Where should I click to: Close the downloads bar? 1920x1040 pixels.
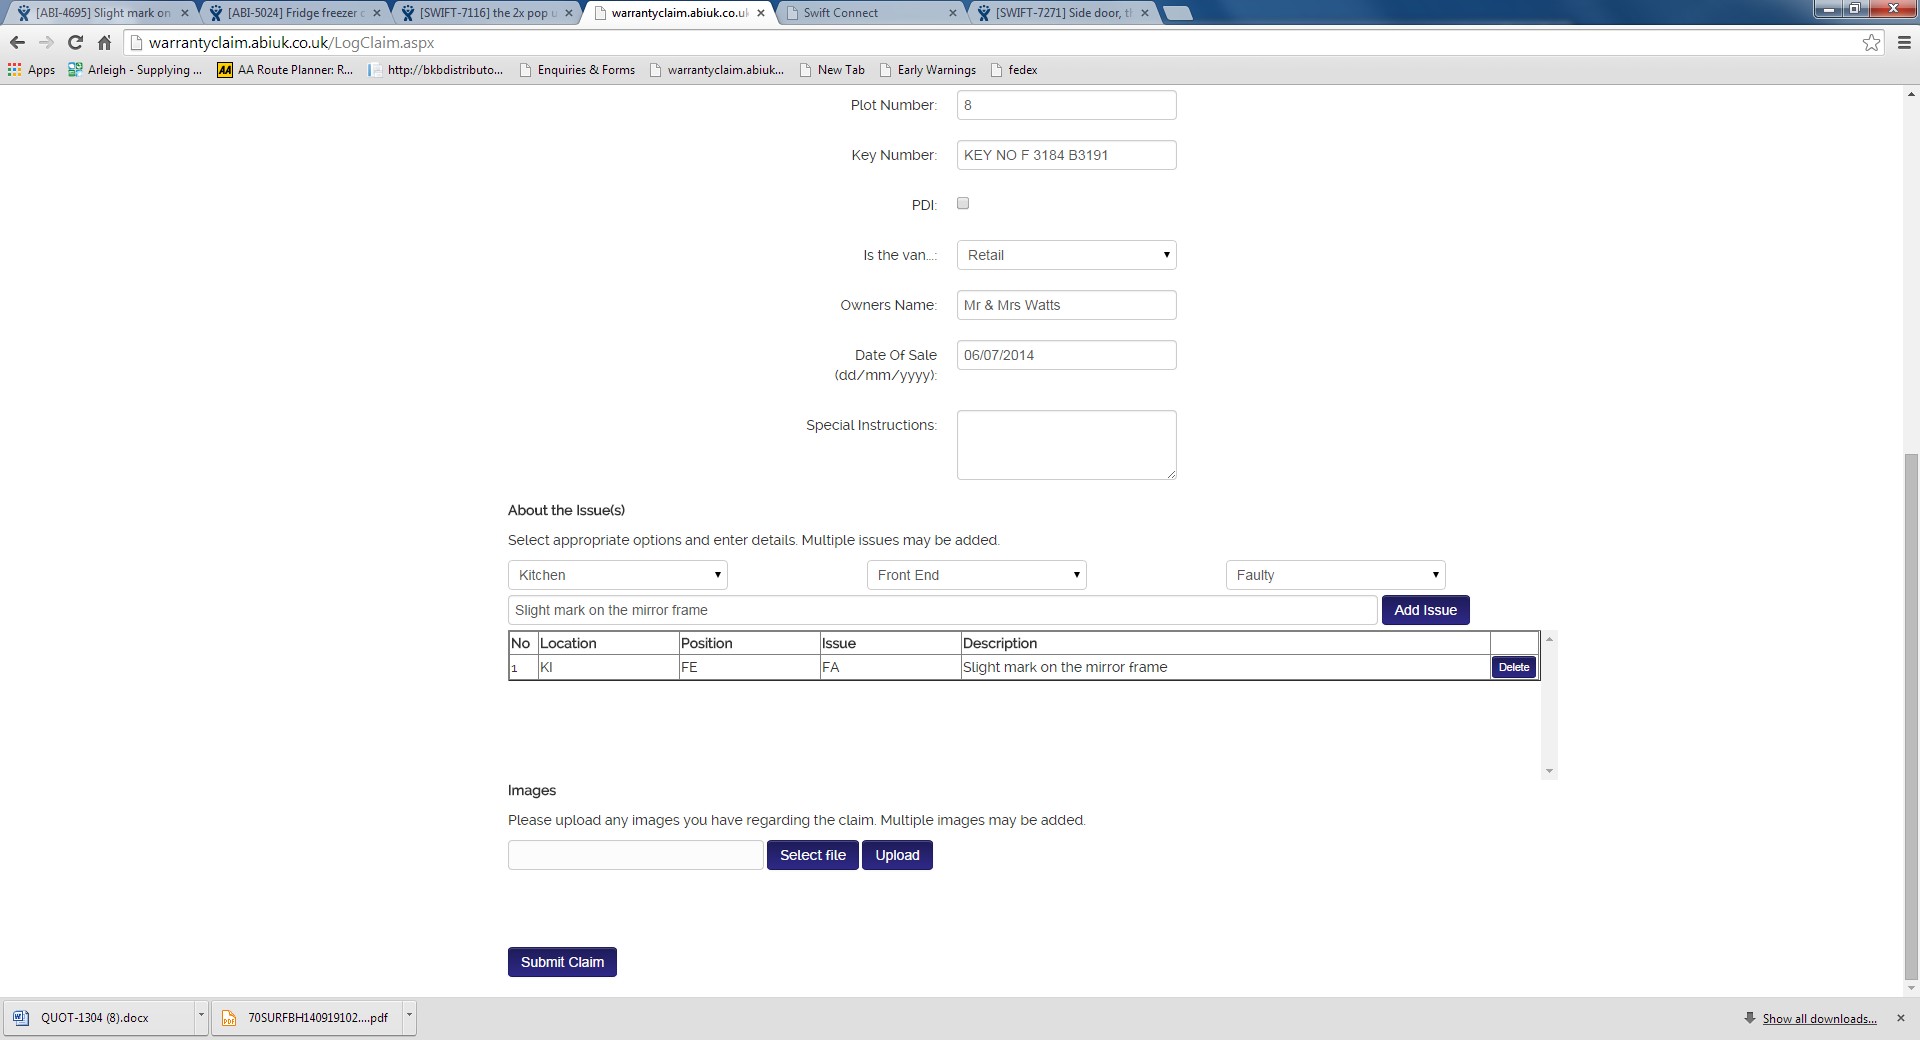pyautogui.click(x=1901, y=1018)
